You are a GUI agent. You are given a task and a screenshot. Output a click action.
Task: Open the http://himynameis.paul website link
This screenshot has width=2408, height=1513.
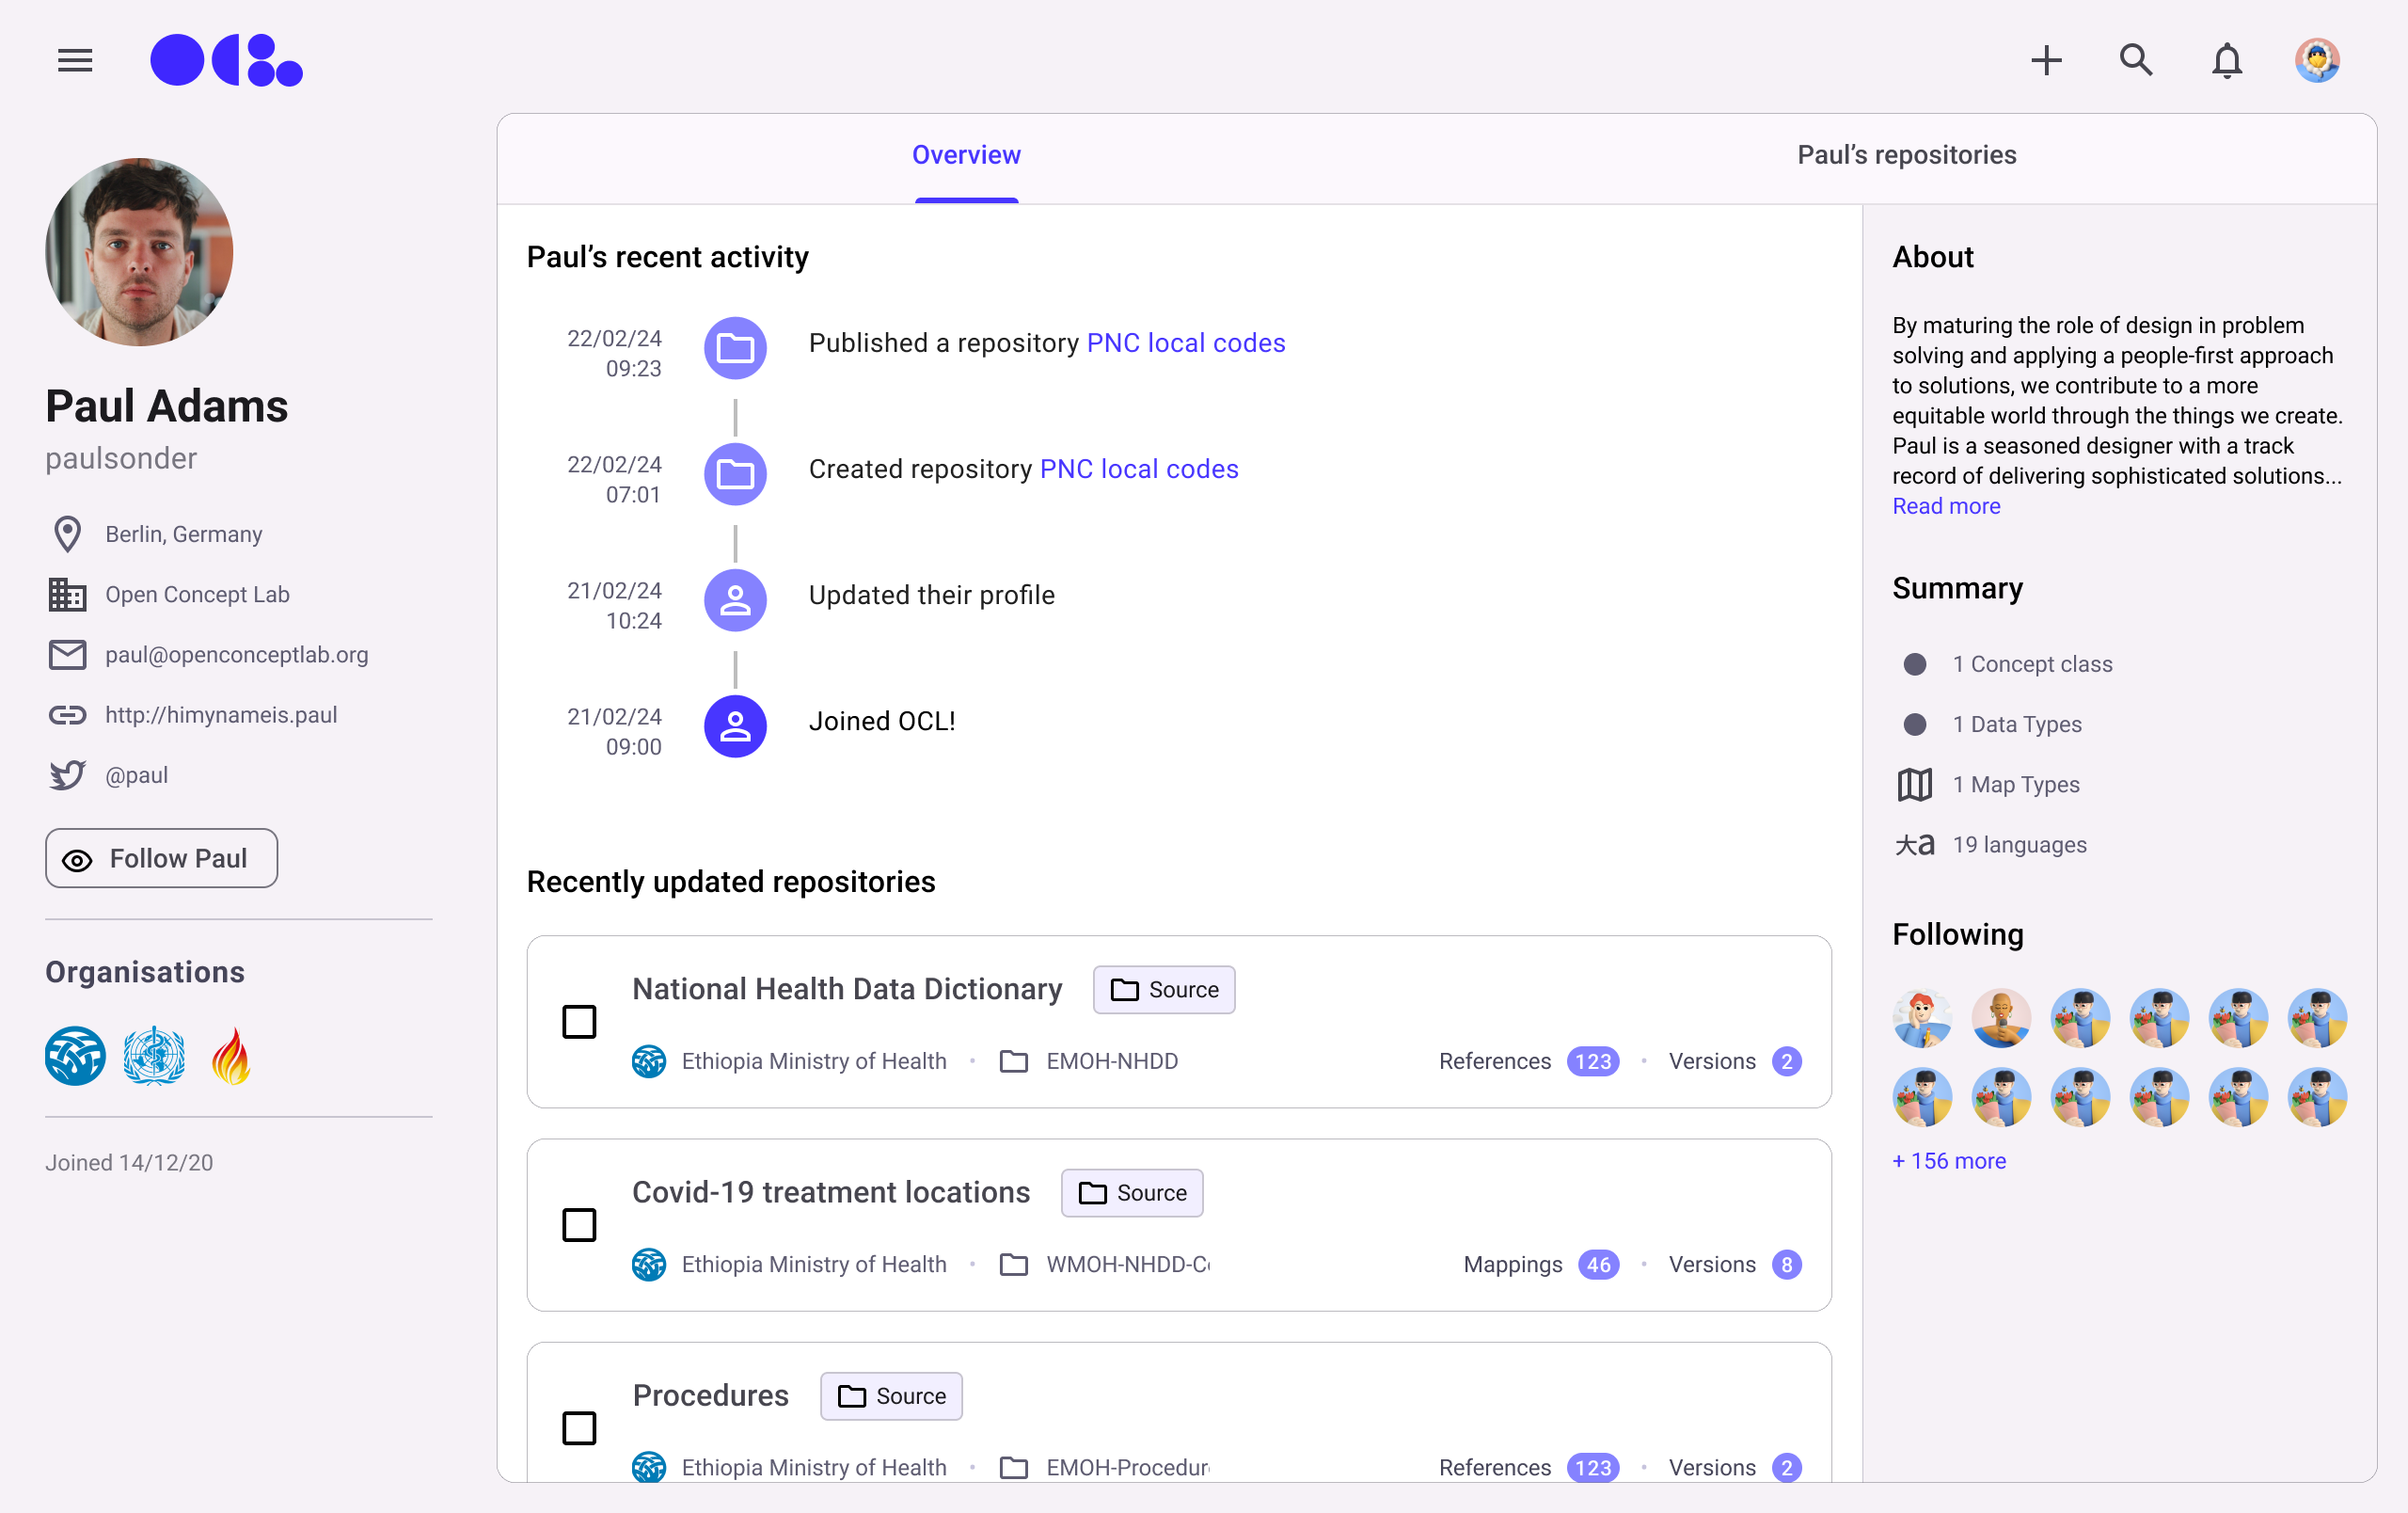pyautogui.click(x=221, y=715)
